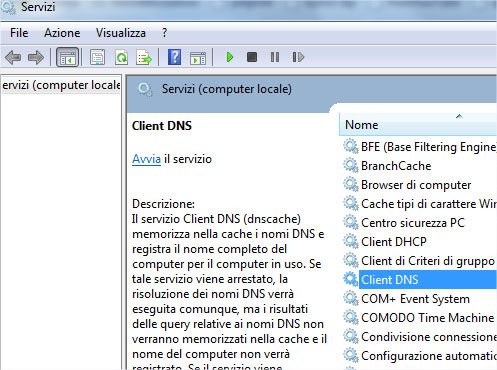
Task: Select the Condivisione connessione service
Action: point(429,337)
